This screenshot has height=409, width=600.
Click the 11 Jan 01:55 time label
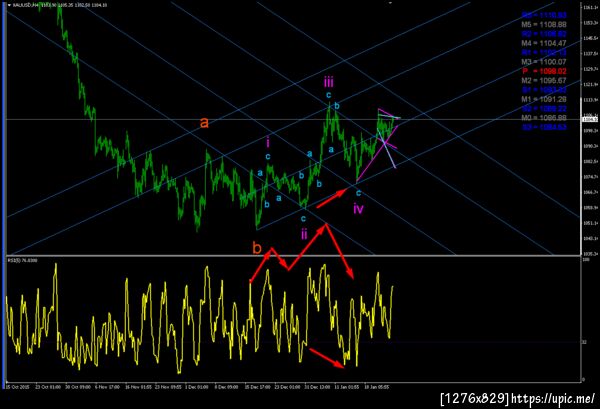tap(347, 387)
